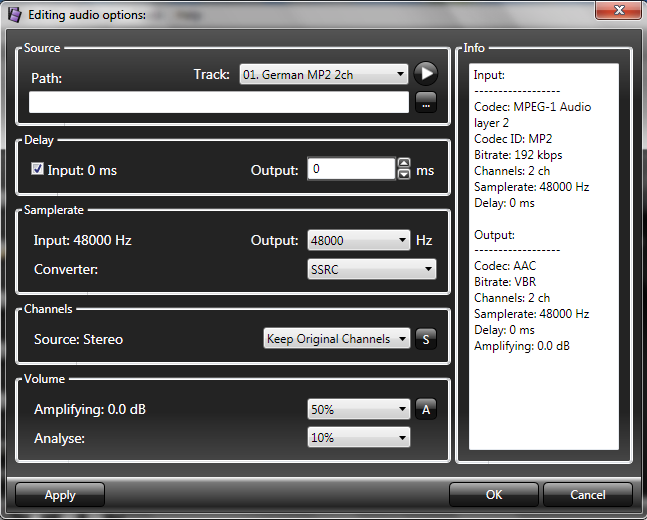Click the S button beside channels
The height and width of the screenshot is (520, 647).
click(x=426, y=339)
